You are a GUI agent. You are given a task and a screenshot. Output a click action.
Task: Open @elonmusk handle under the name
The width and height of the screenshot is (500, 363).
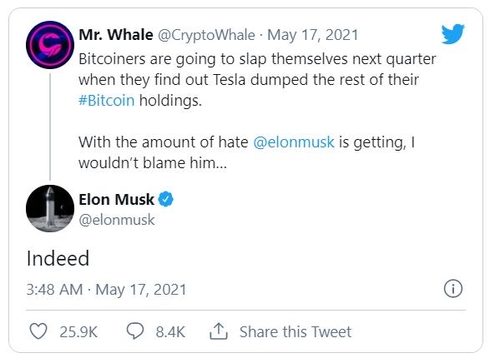click(117, 220)
